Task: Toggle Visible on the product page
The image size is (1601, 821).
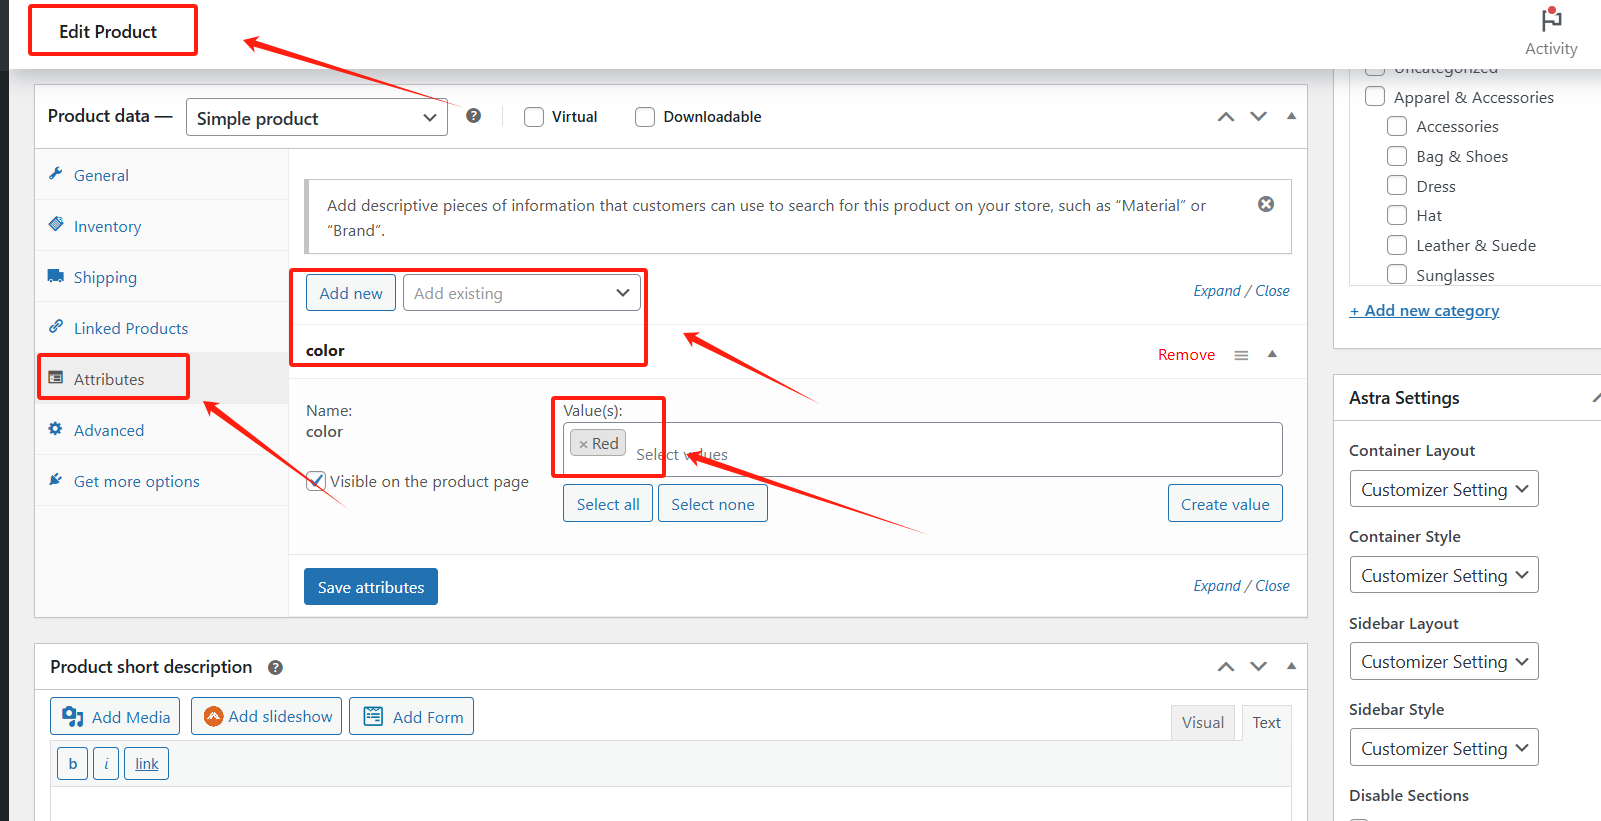Action: 316,481
